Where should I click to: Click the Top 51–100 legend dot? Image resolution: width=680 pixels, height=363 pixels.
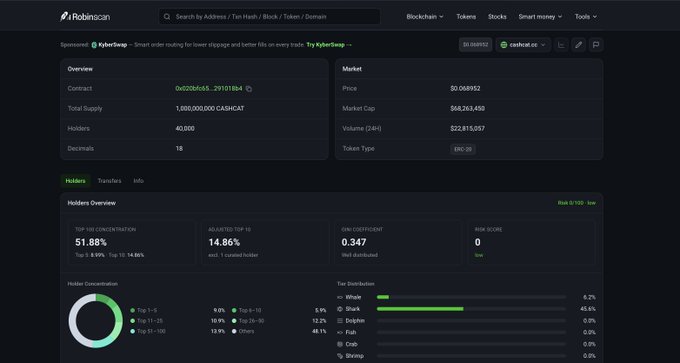click(132, 331)
